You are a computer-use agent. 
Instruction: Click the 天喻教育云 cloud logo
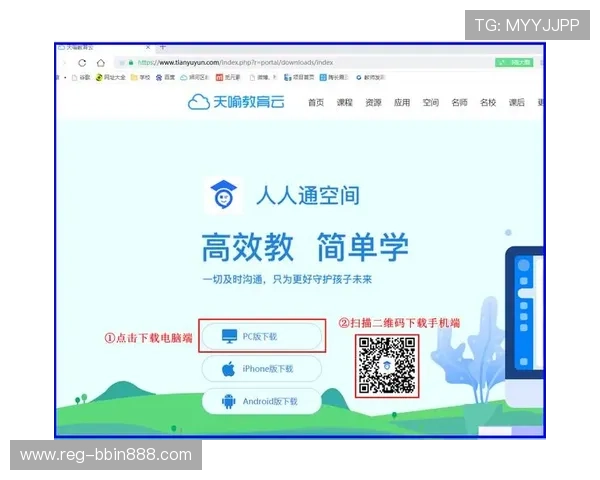tap(236, 102)
